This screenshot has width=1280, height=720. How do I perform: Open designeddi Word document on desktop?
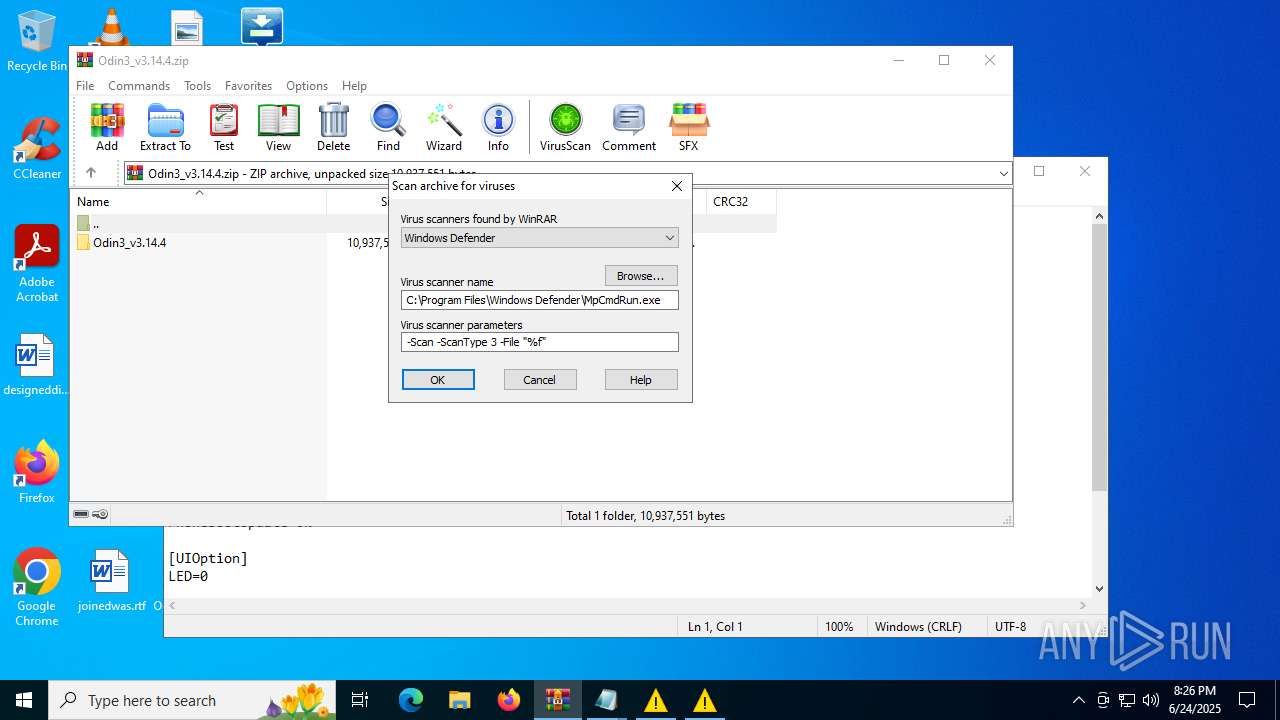[34, 365]
